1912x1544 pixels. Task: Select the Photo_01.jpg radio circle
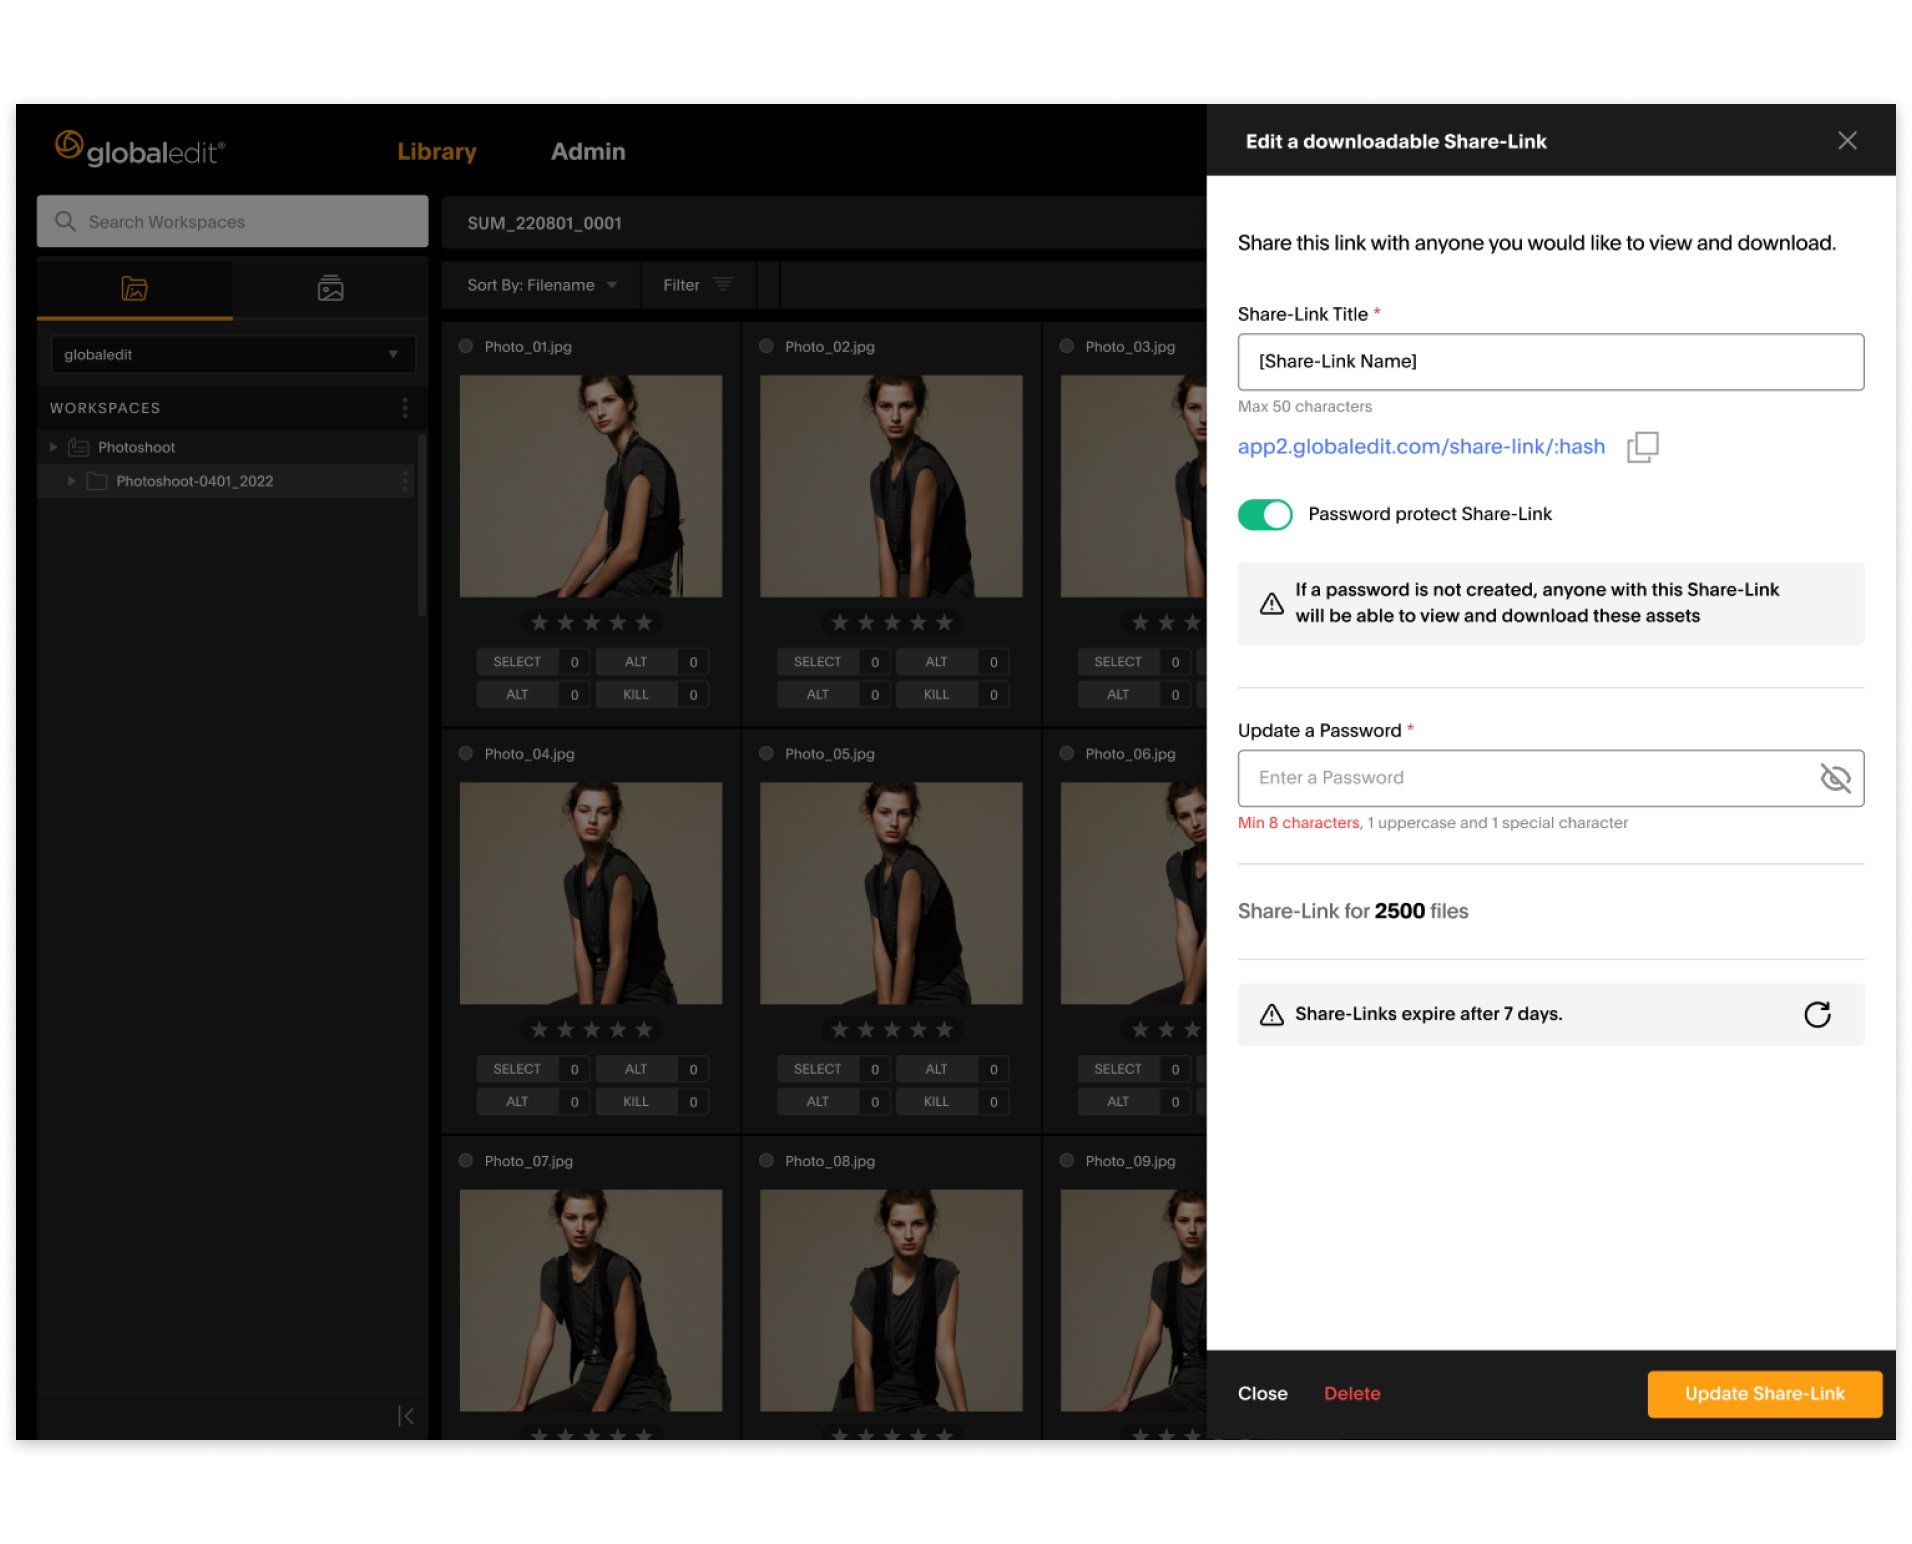click(466, 346)
